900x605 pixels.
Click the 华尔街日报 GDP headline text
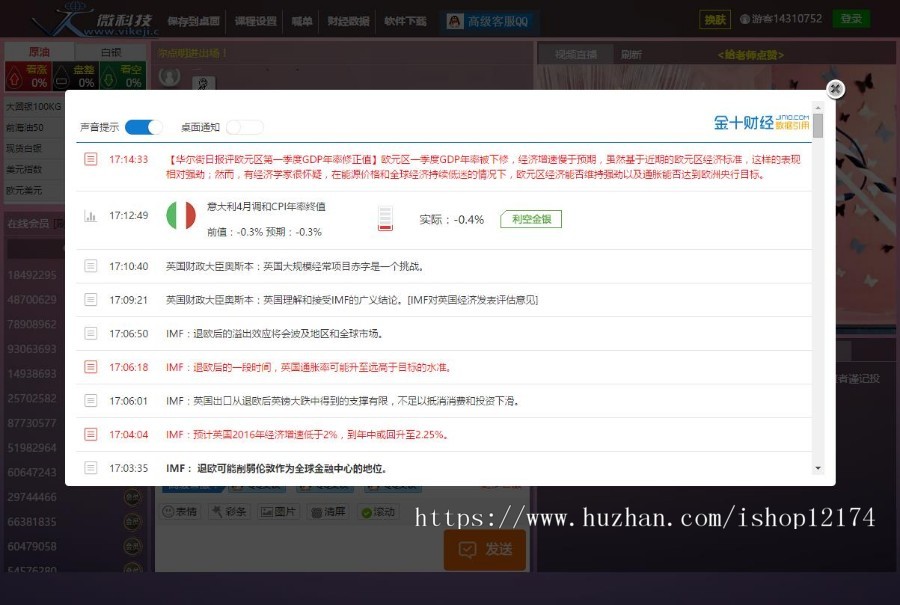(483, 166)
